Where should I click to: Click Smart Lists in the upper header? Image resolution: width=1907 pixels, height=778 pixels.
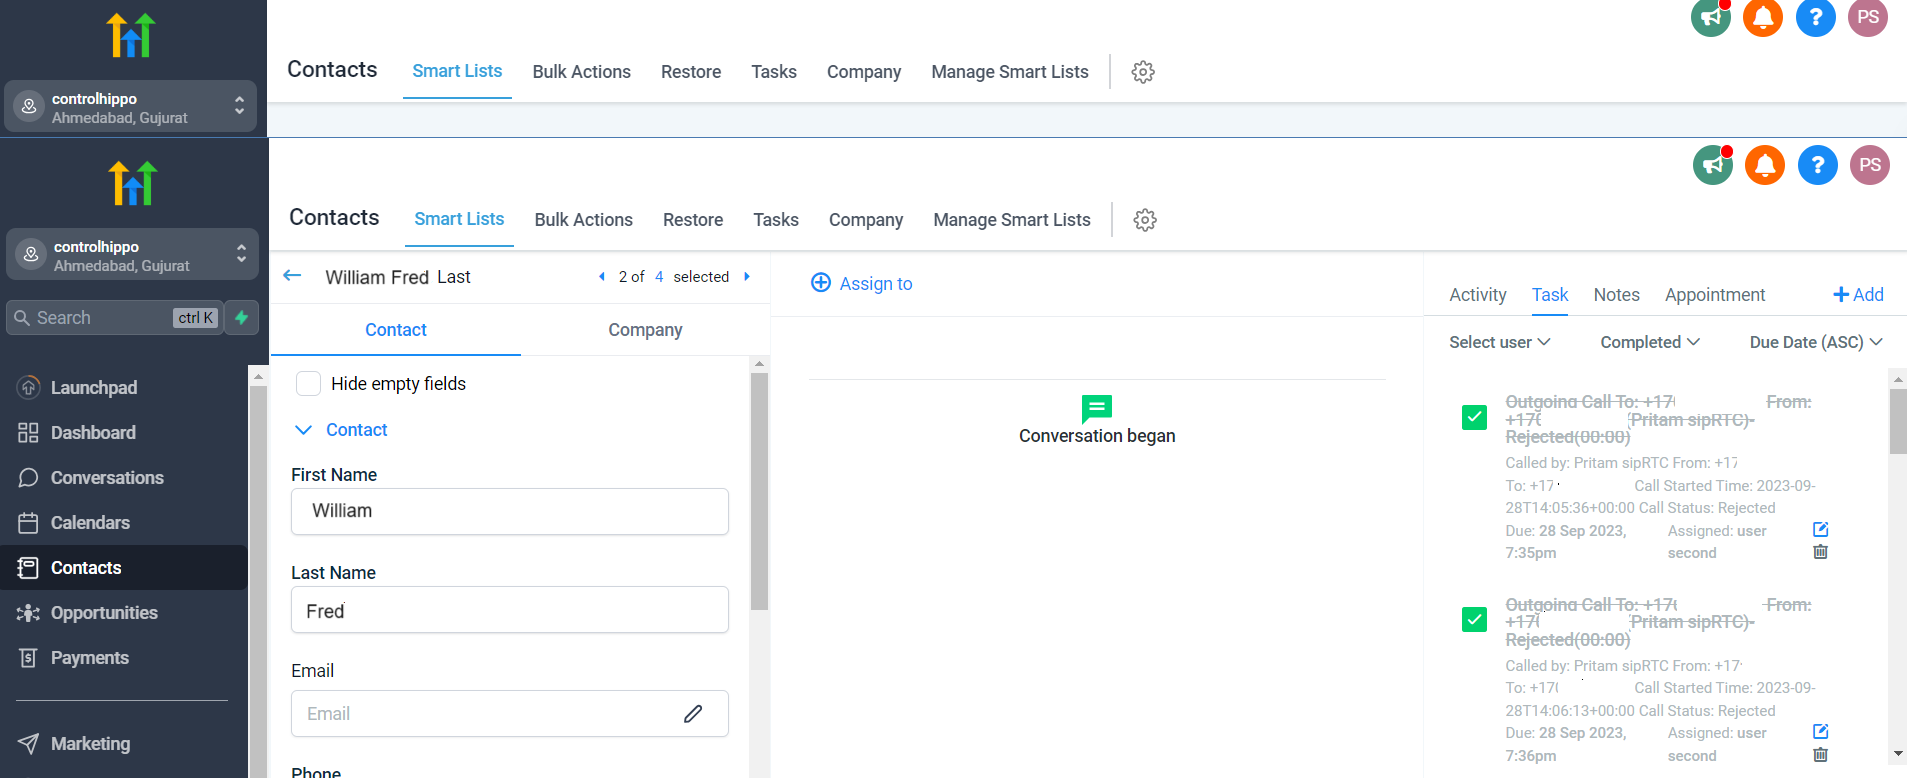[x=457, y=71]
